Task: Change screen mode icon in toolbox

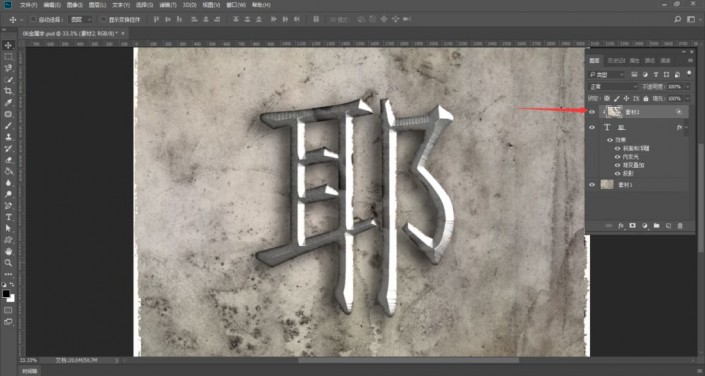Action: click(x=8, y=322)
